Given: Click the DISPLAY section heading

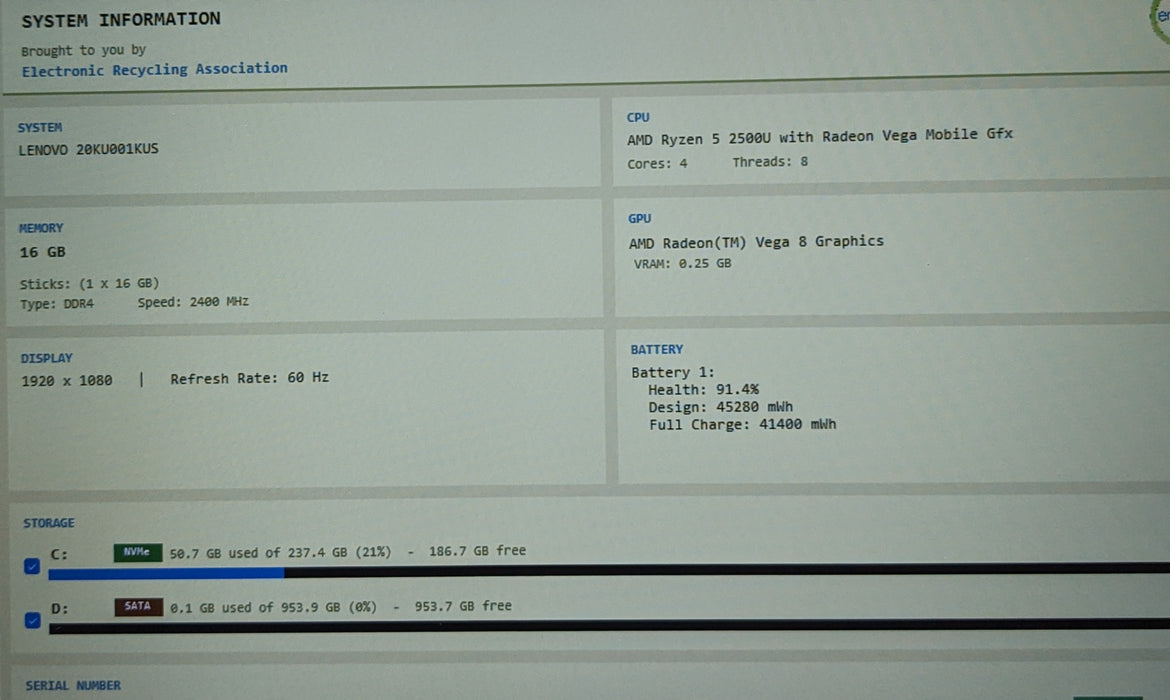Looking at the screenshot, I should pos(46,358).
